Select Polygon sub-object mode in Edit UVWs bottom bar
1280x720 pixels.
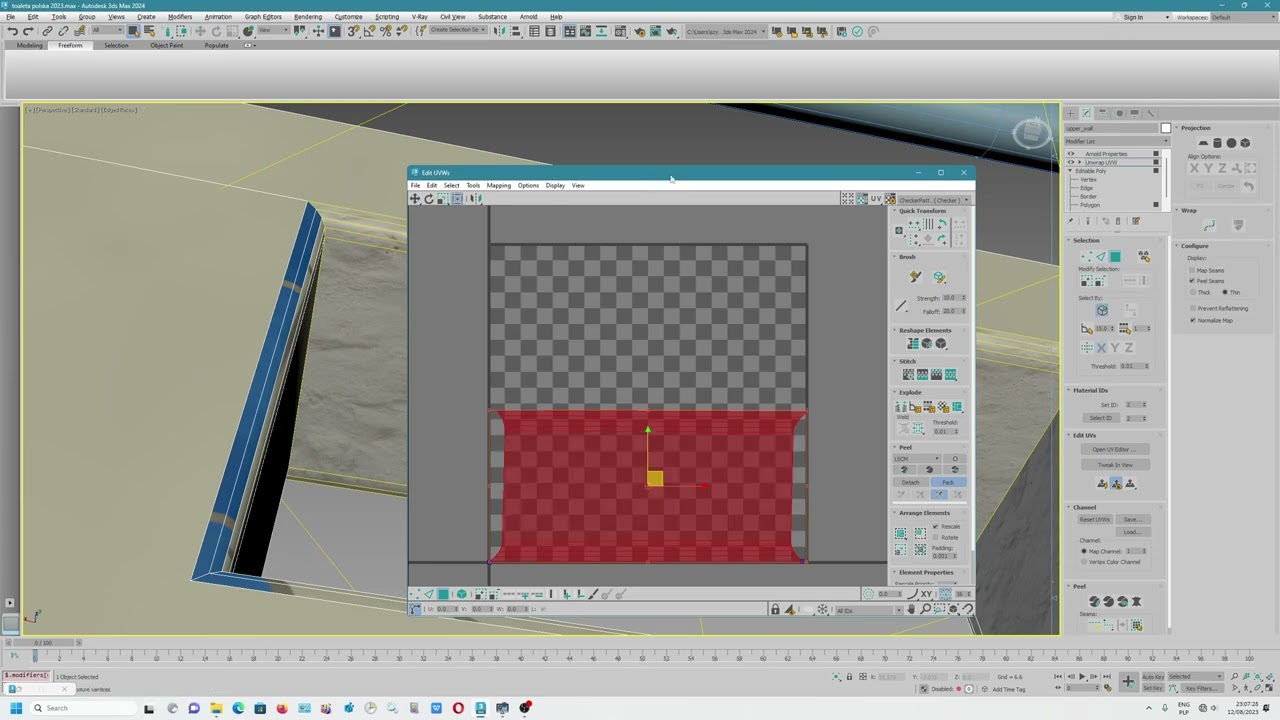coord(443,594)
